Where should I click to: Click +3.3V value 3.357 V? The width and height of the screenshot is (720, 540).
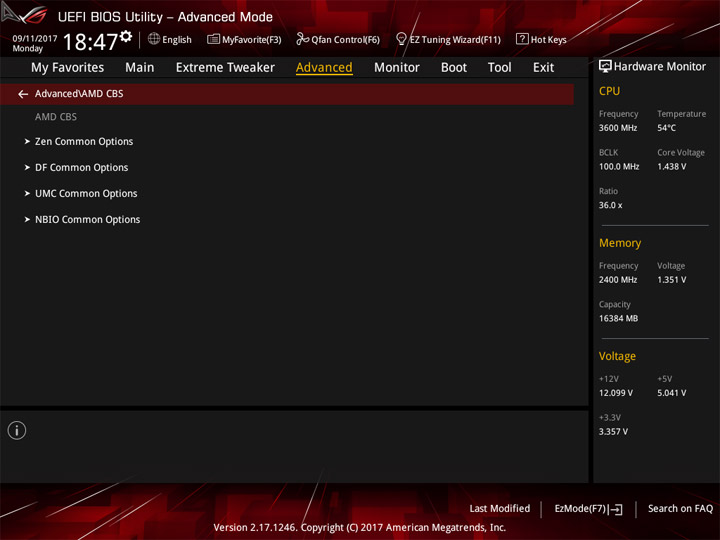pyautogui.click(x=613, y=432)
